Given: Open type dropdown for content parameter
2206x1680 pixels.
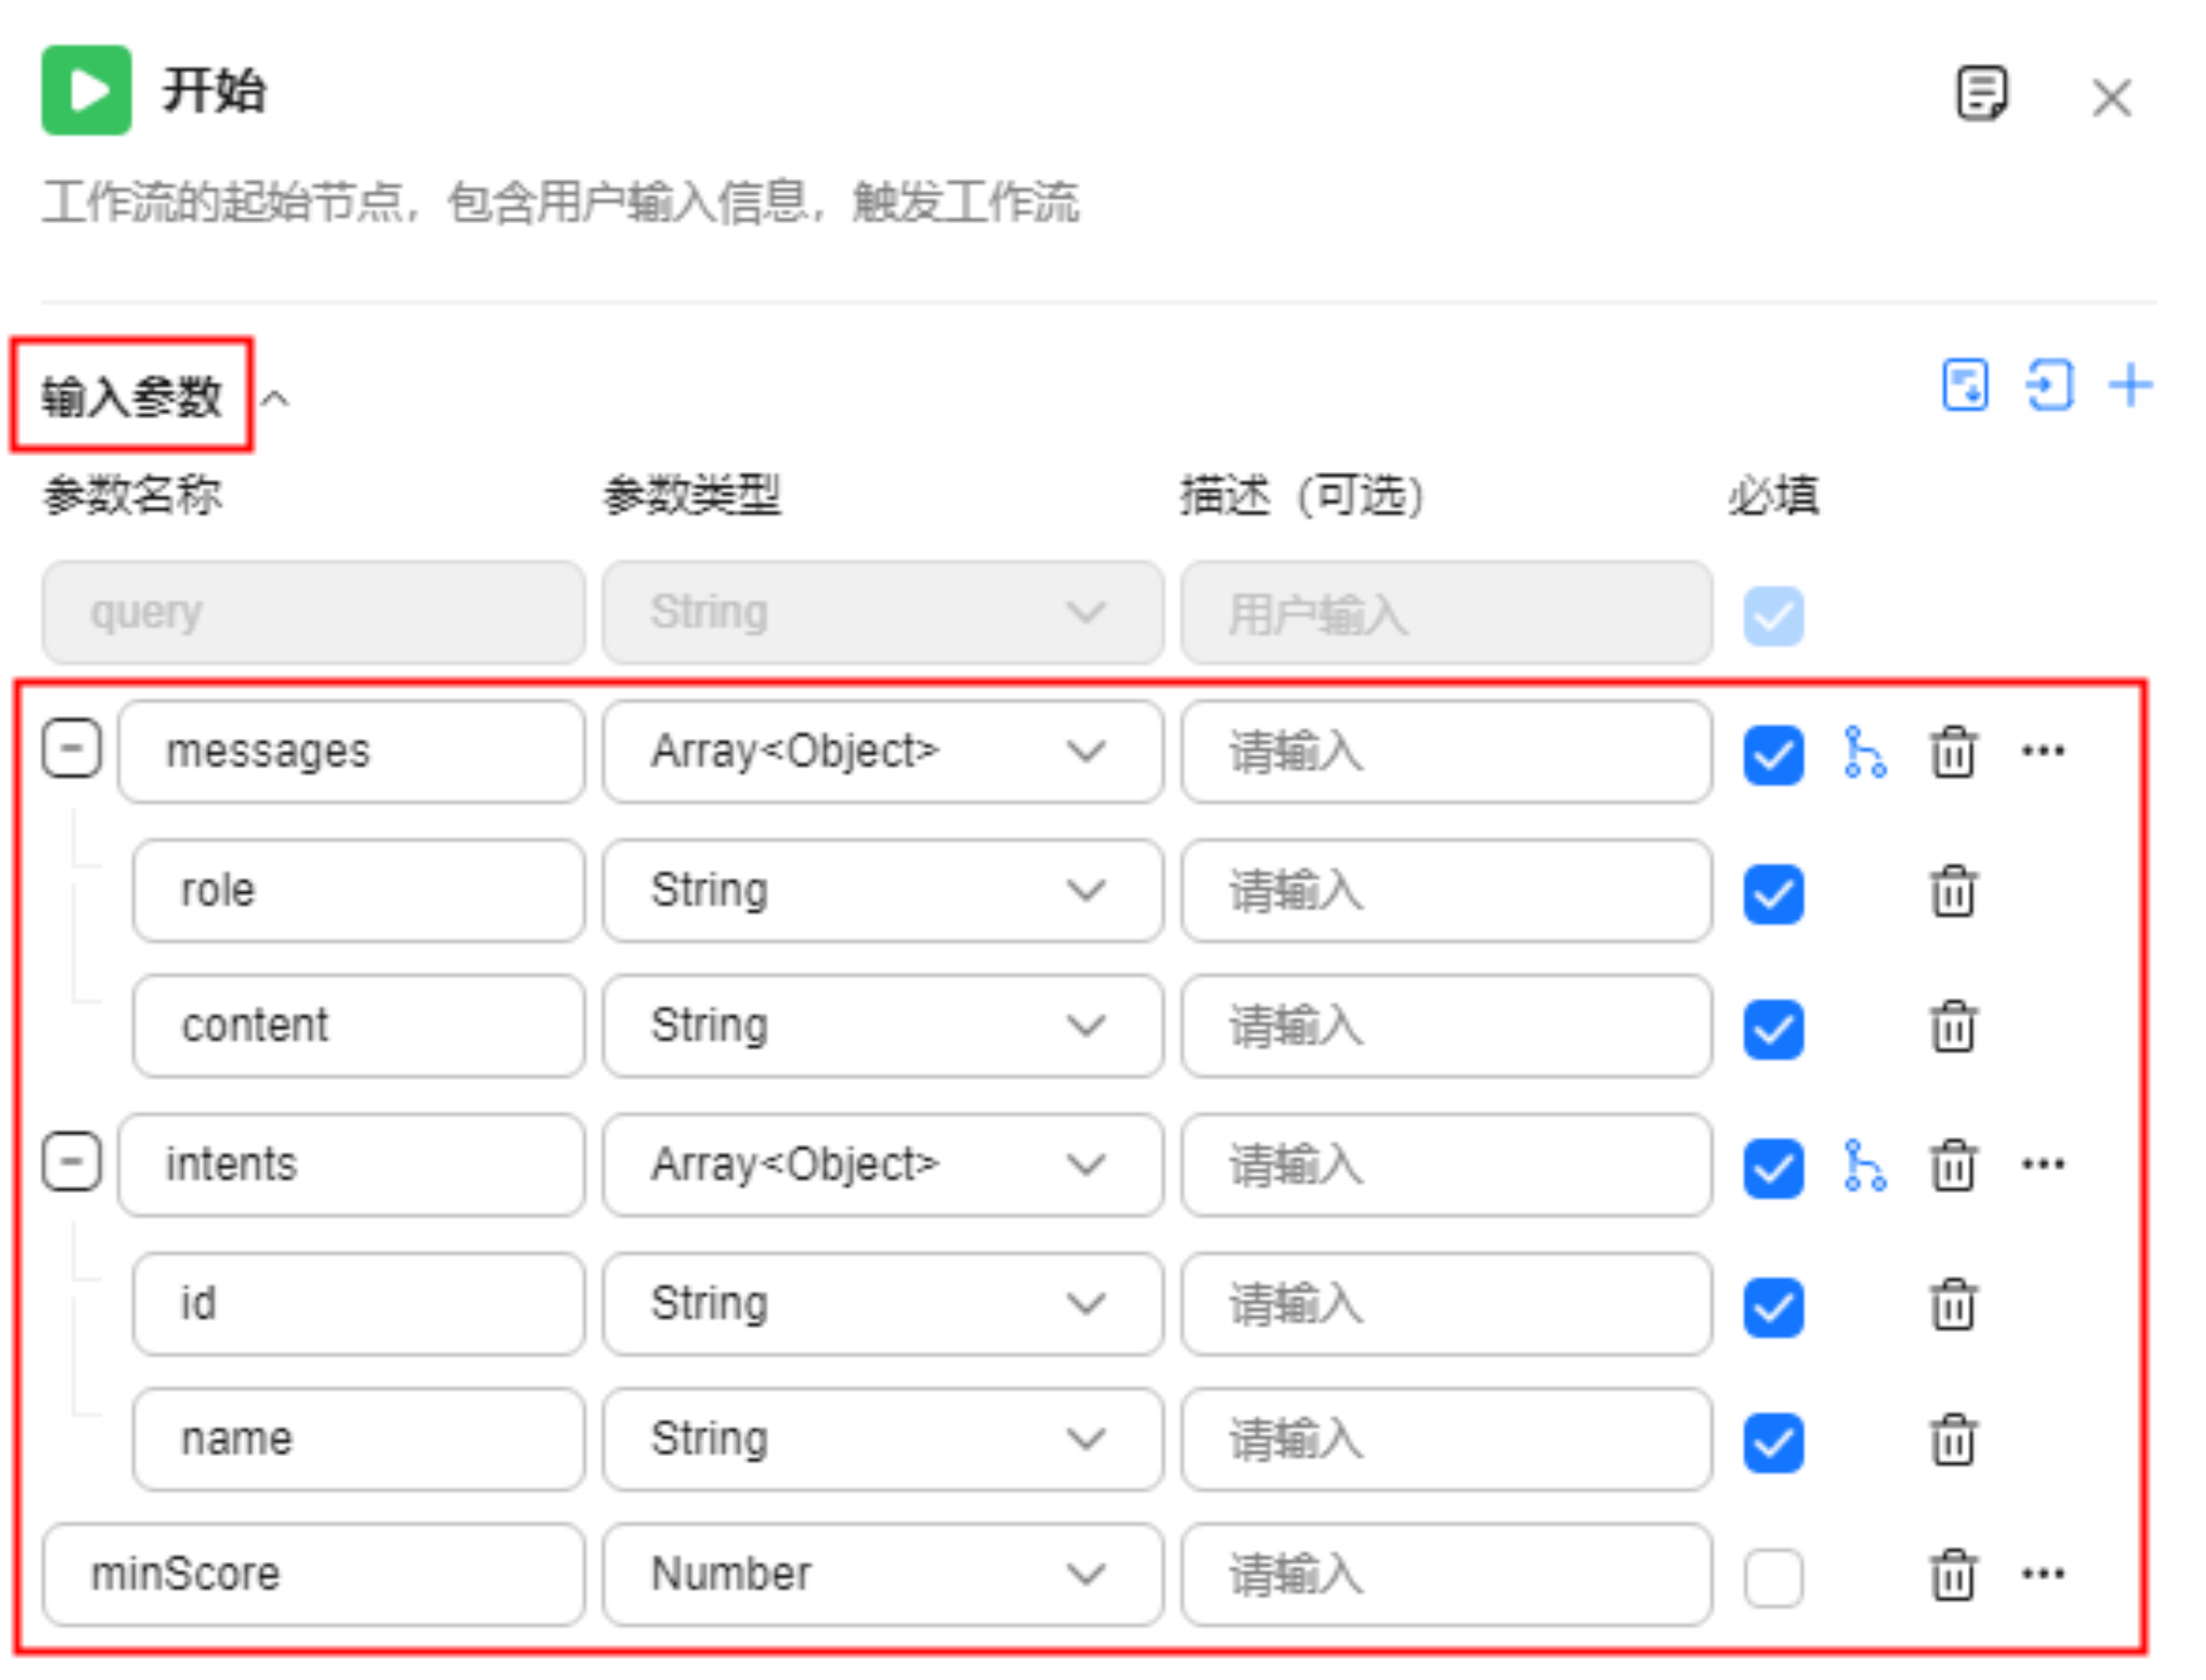Looking at the screenshot, I should (x=883, y=1026).
